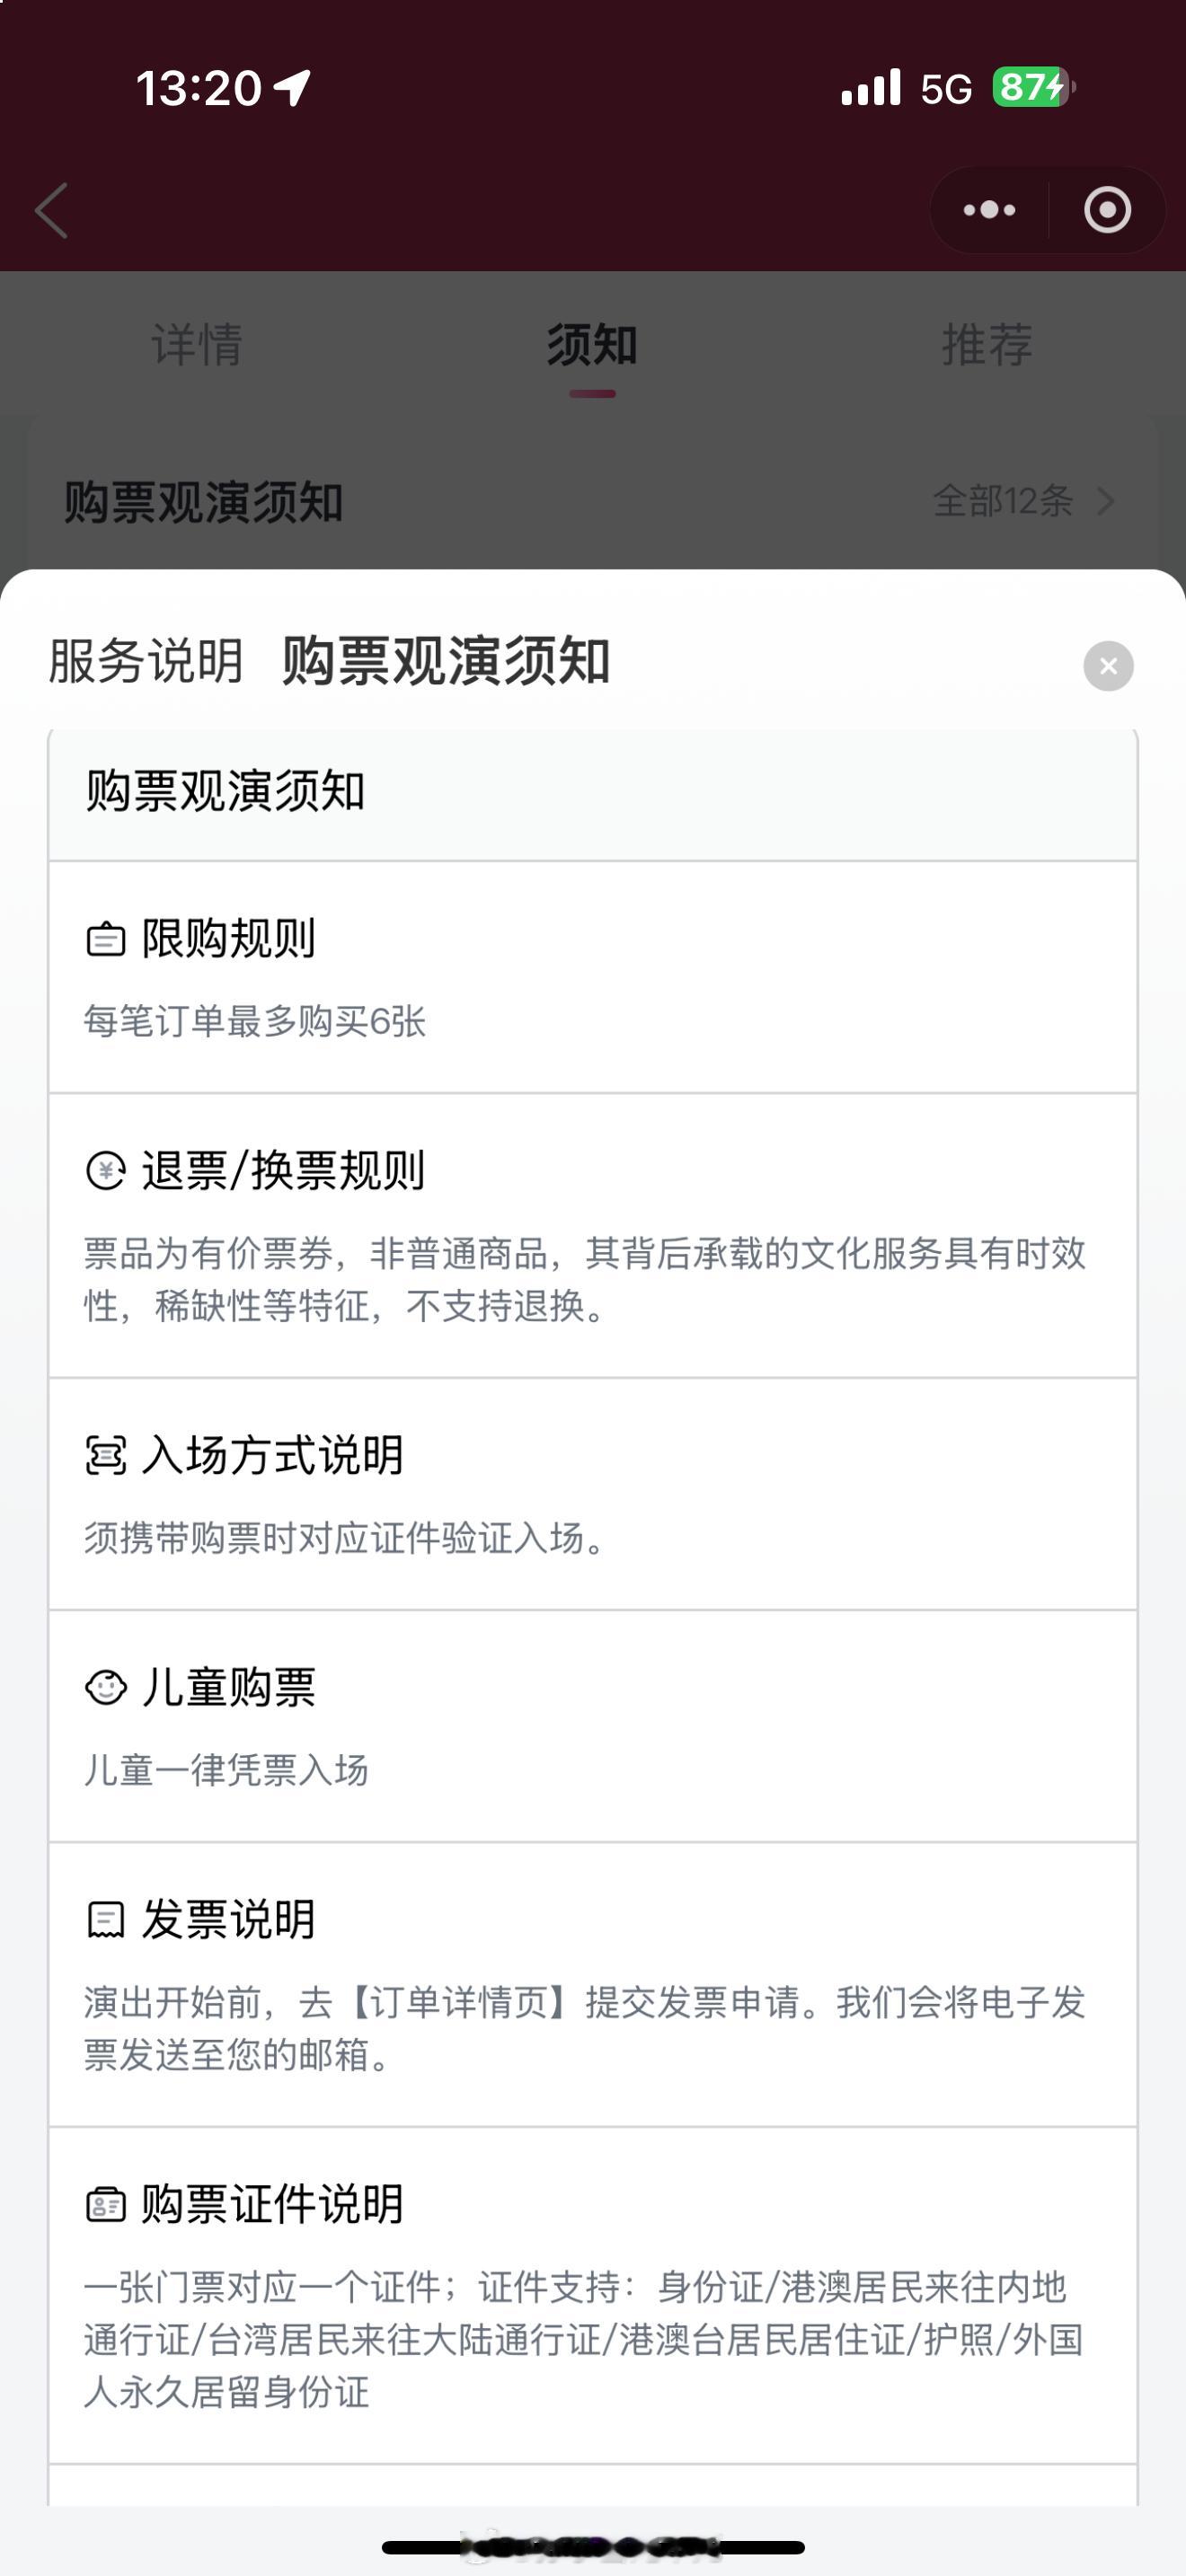
Task: Tap the 儿童购票 face icon
Action: coord(106,1687)
